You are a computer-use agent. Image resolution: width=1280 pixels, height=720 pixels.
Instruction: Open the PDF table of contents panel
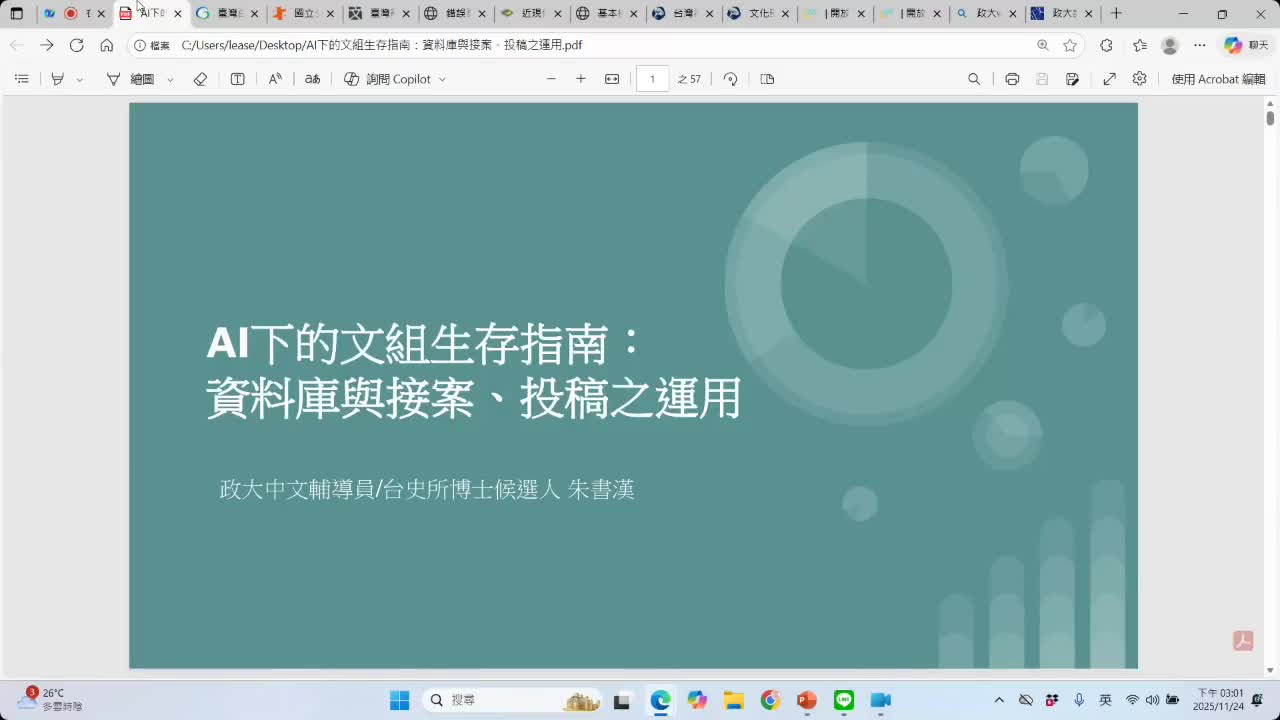22,78
